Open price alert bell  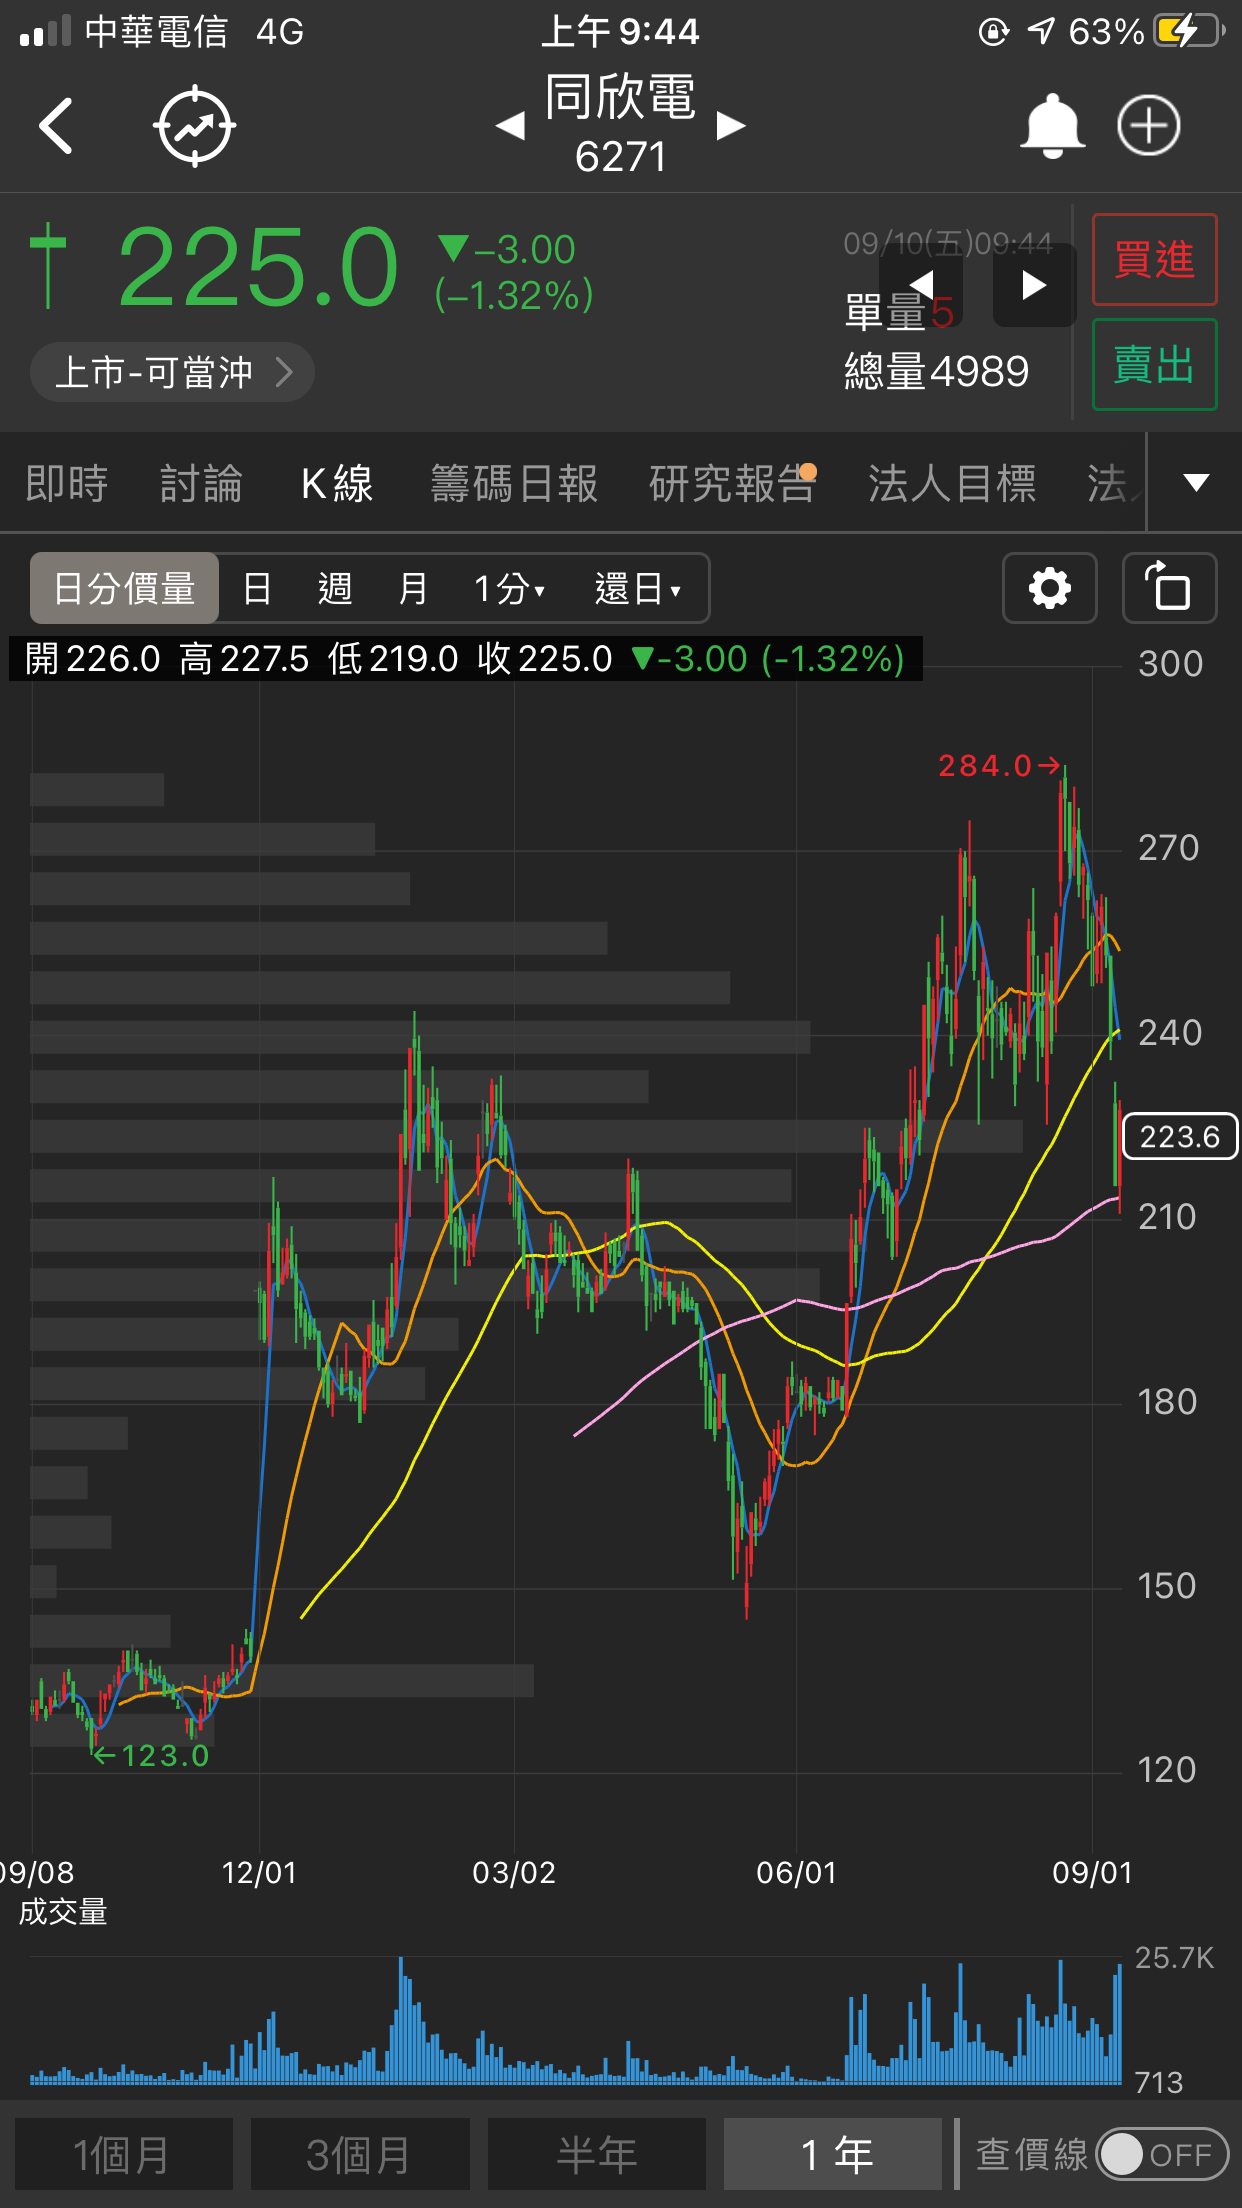(1051, 126)
